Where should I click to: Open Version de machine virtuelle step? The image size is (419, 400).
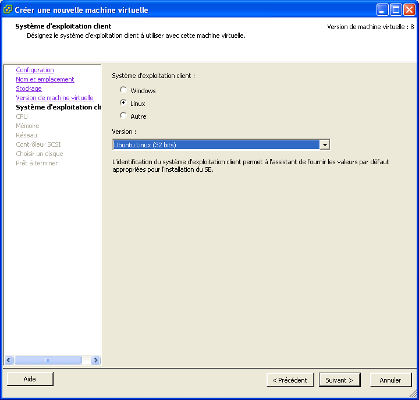[54, 98]
